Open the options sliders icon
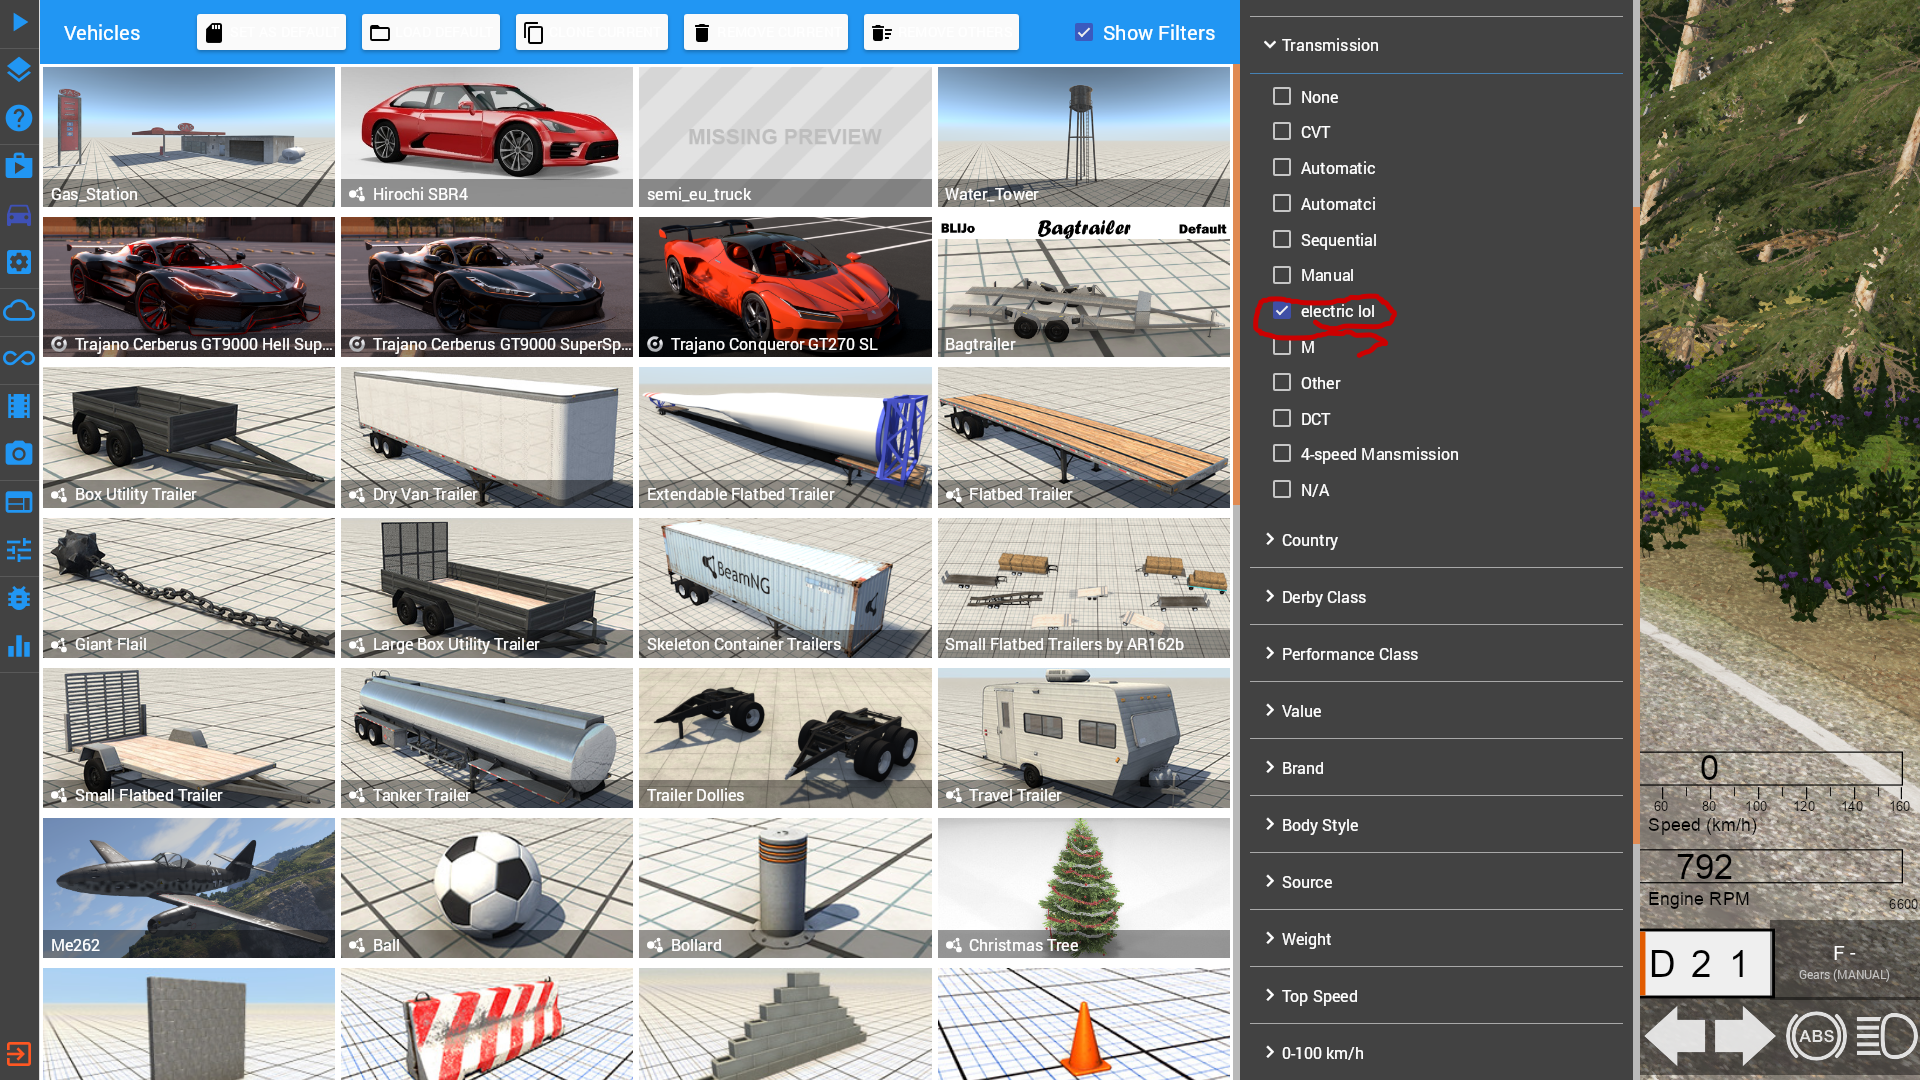1920x1080 pixels. point(19,550)
